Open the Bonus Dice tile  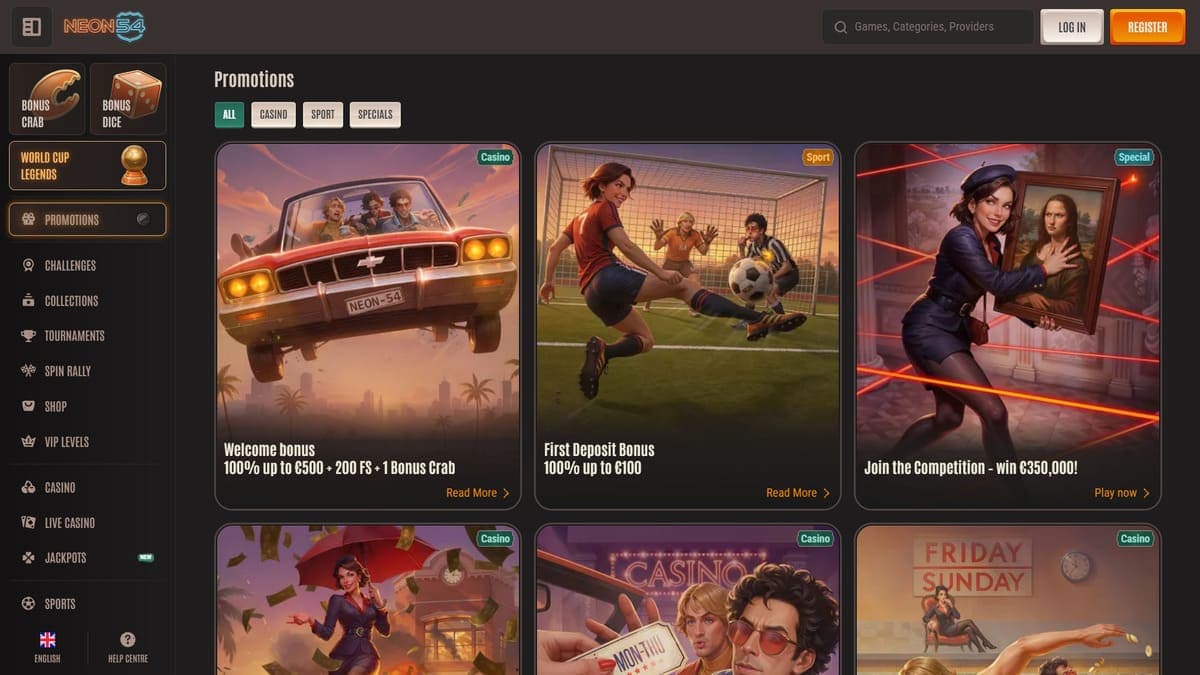coord(128,99)
